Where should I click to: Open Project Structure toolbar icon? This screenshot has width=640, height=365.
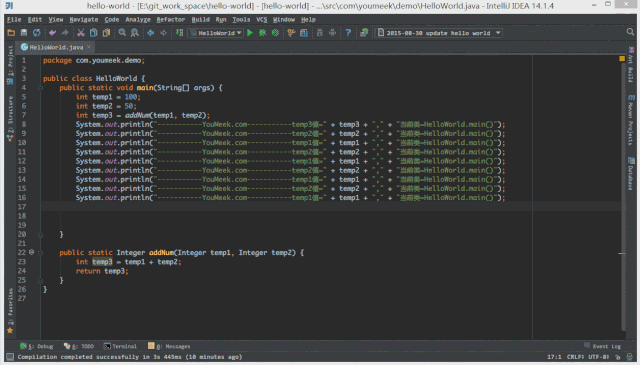(304, 33)
